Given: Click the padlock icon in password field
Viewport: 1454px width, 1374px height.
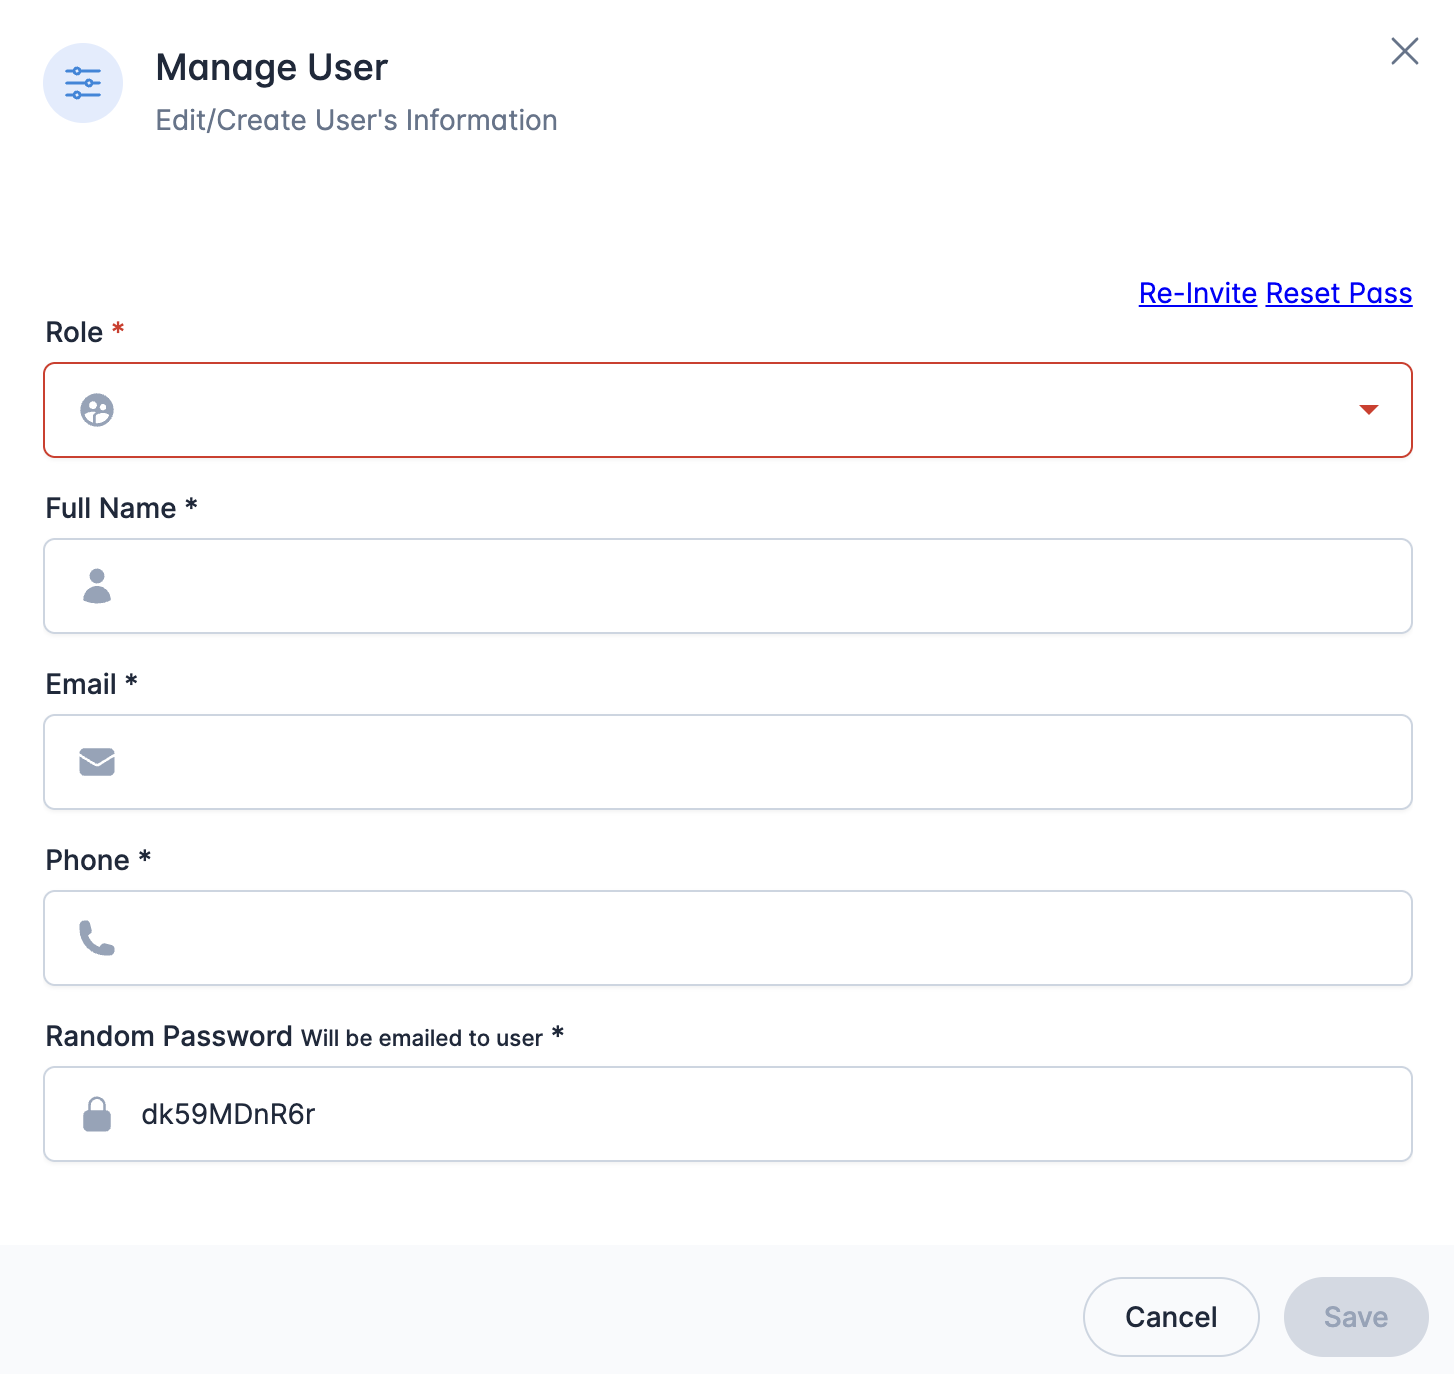Looking at the screenshot, I should pyautogui.click(x=97, y=1114).
